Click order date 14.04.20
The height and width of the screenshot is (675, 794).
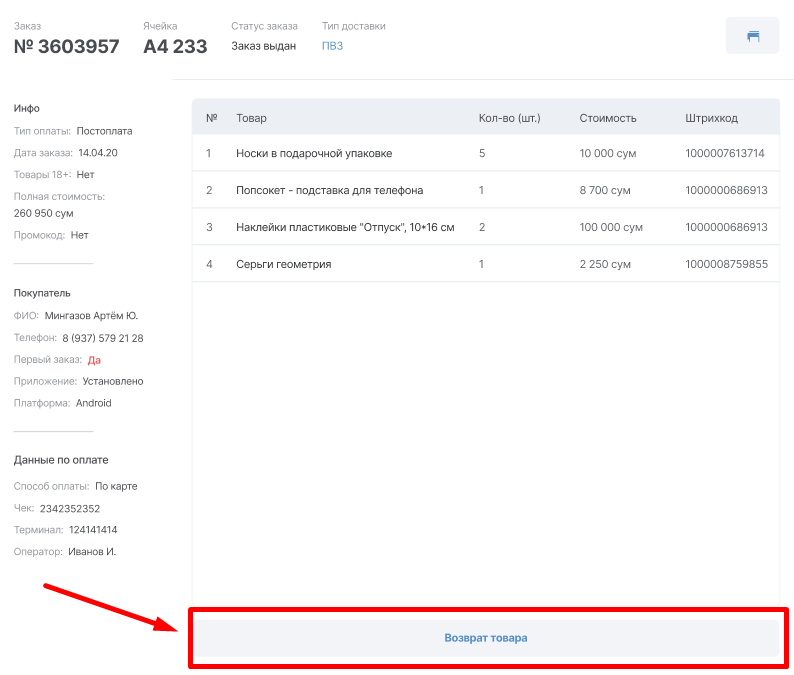tap(98, 153)
